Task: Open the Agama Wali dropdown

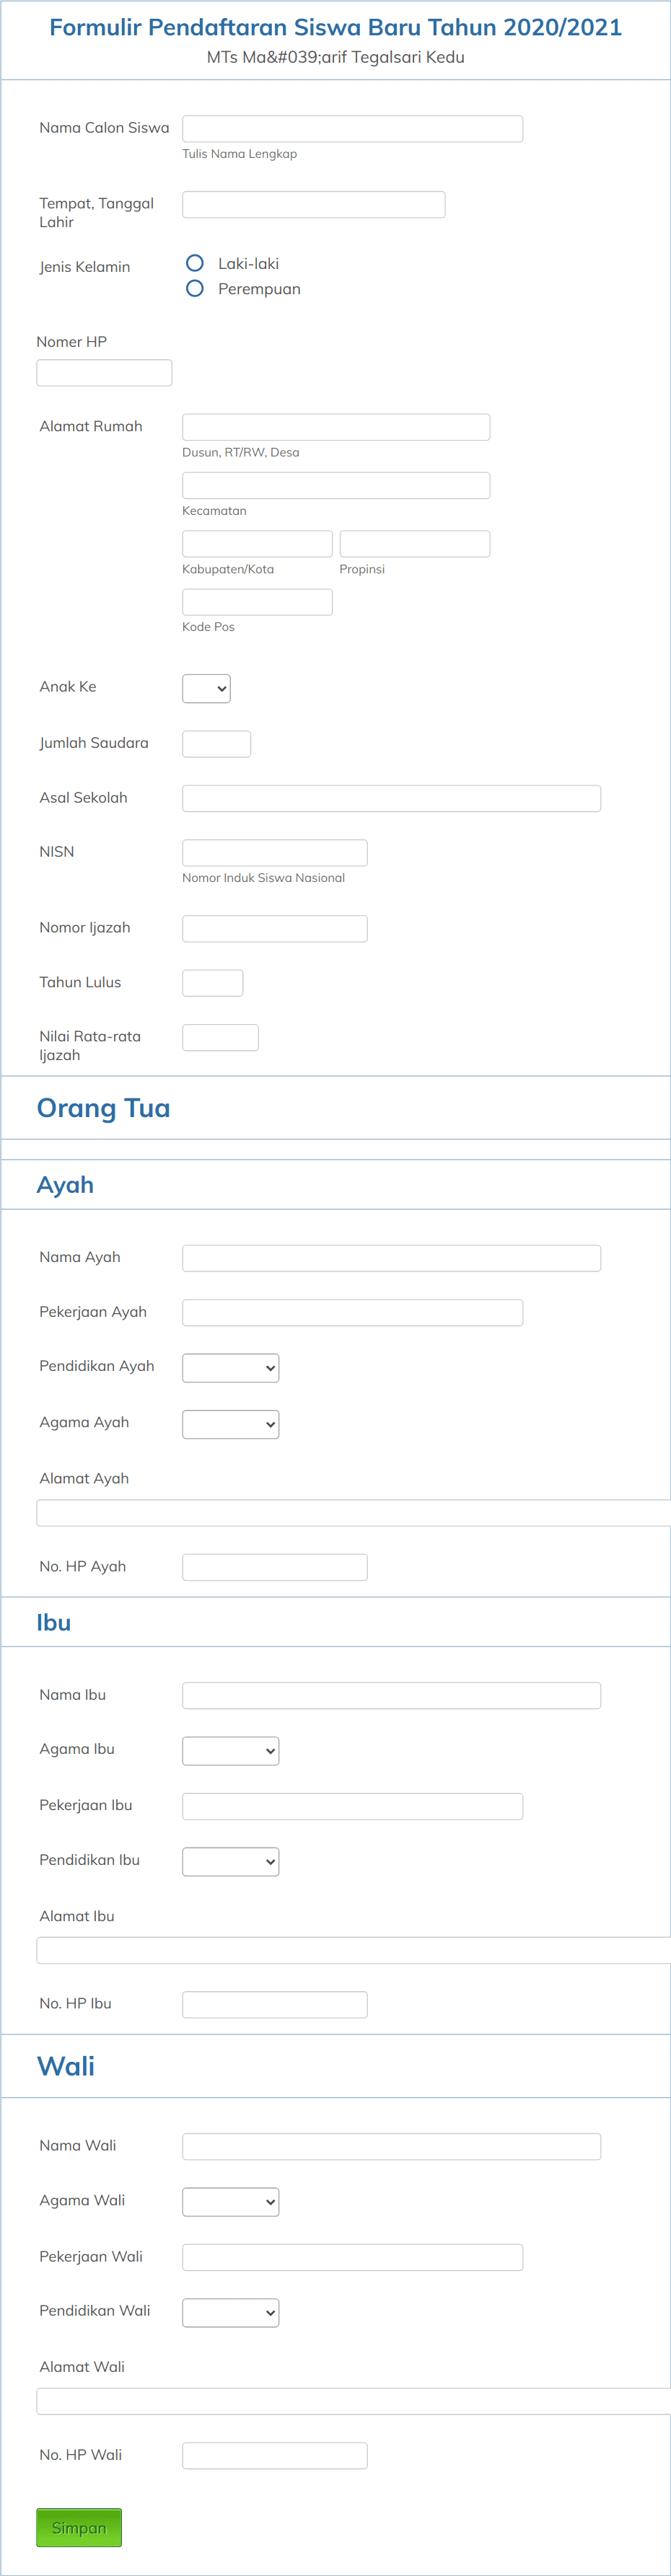Action: (x=230, y=2201)
